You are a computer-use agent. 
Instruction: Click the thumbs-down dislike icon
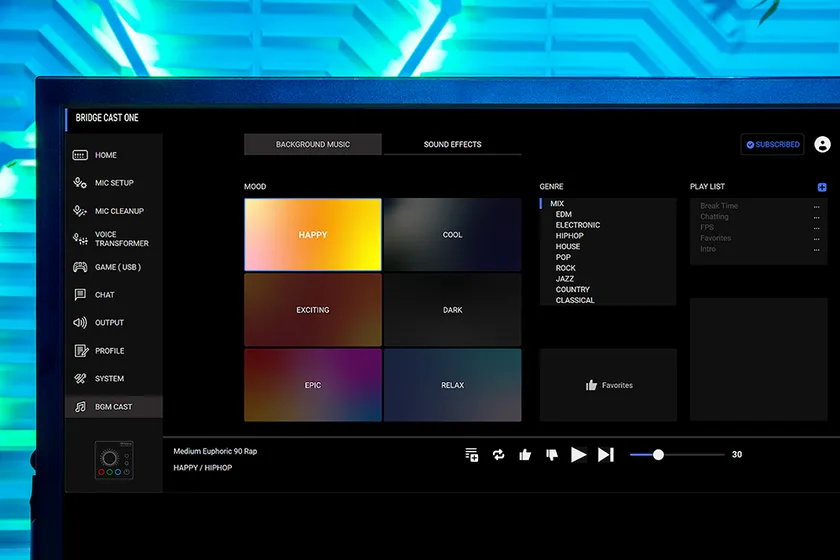tap(551, 455)
